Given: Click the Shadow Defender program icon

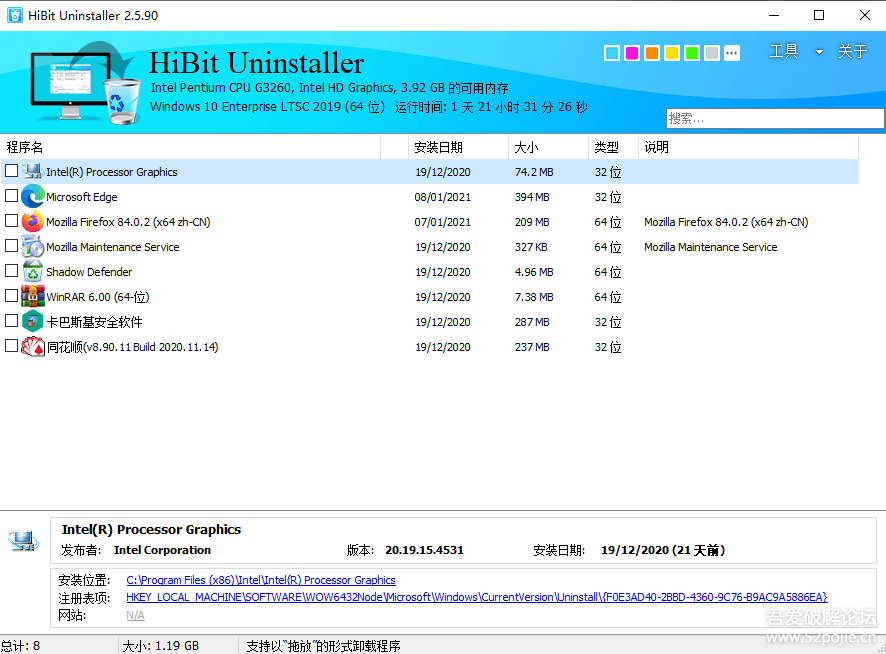Looking at the screenshot, I should (33, 271).
